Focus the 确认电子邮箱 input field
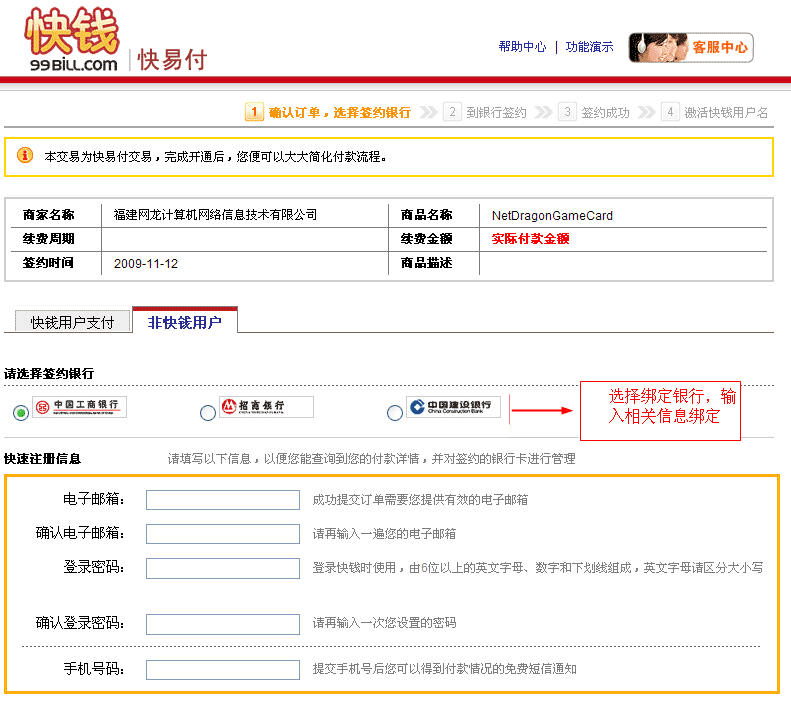The image size is (791, 703). click(222, 534)
